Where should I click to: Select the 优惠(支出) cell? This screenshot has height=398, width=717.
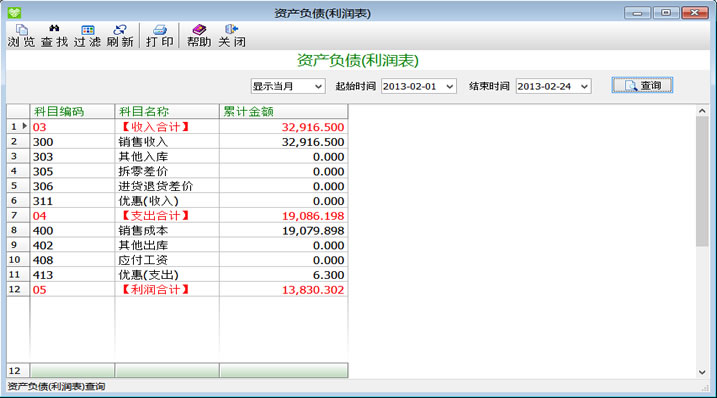point(167,275)
